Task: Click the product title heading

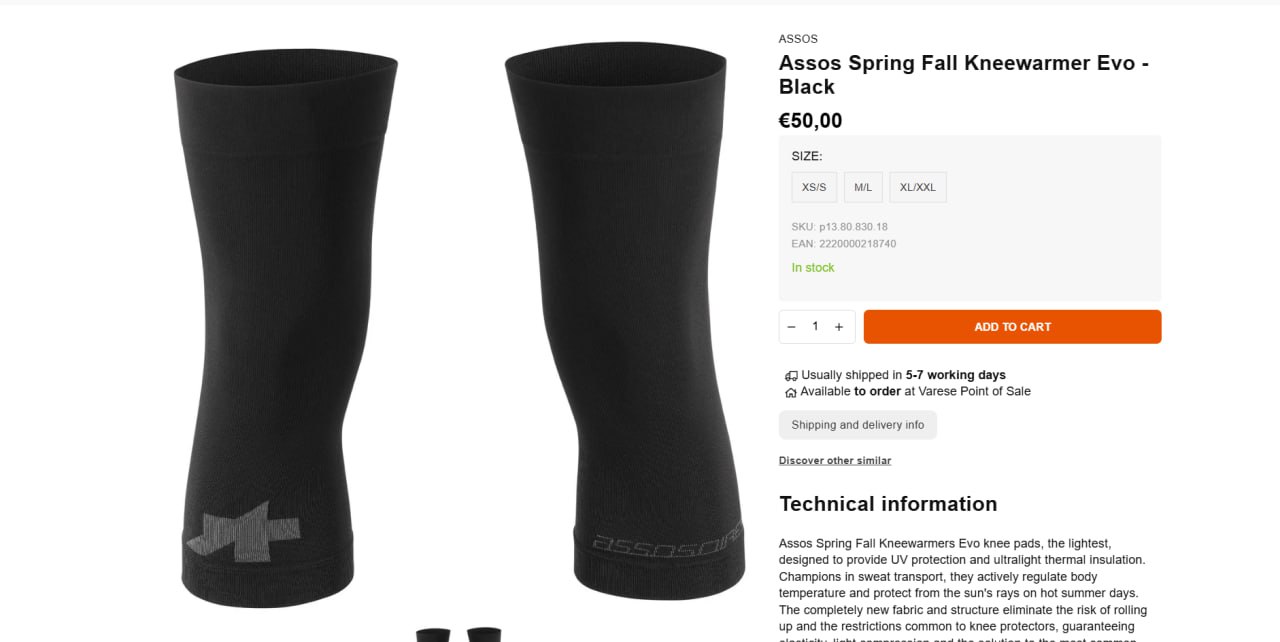Action: tap(964, 75)
